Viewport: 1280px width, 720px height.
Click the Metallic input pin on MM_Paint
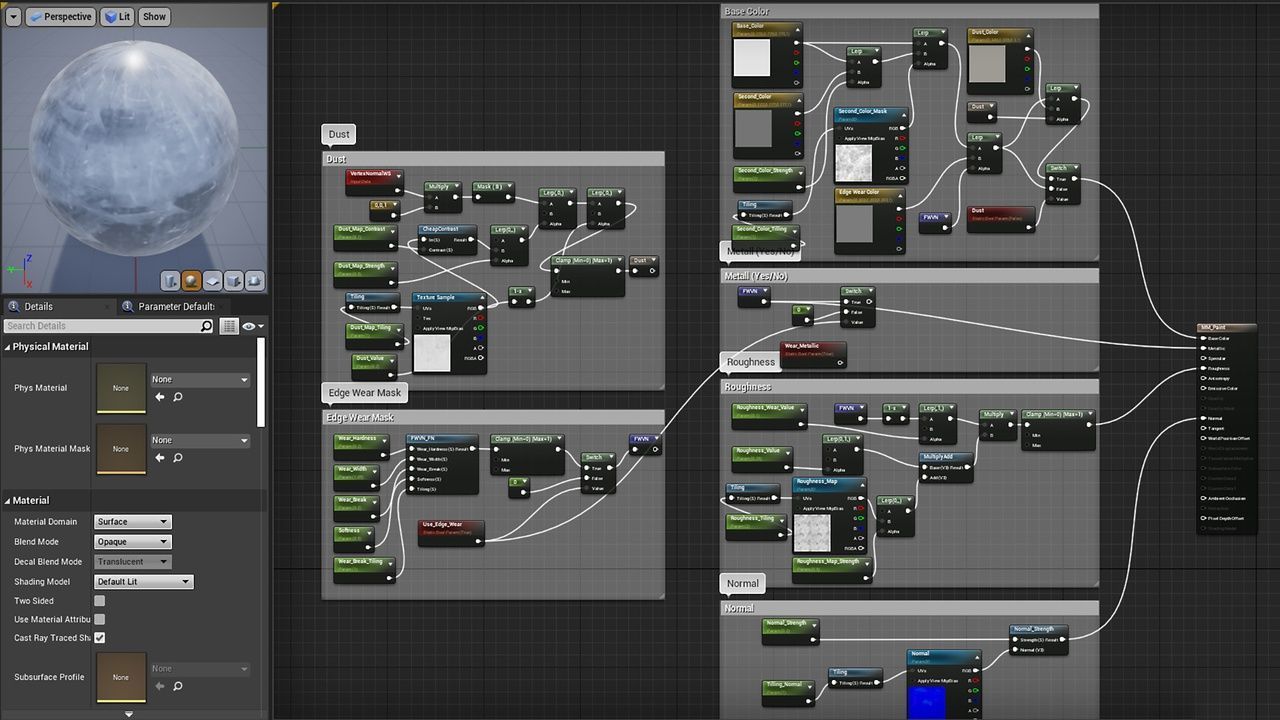(1203, 348)
